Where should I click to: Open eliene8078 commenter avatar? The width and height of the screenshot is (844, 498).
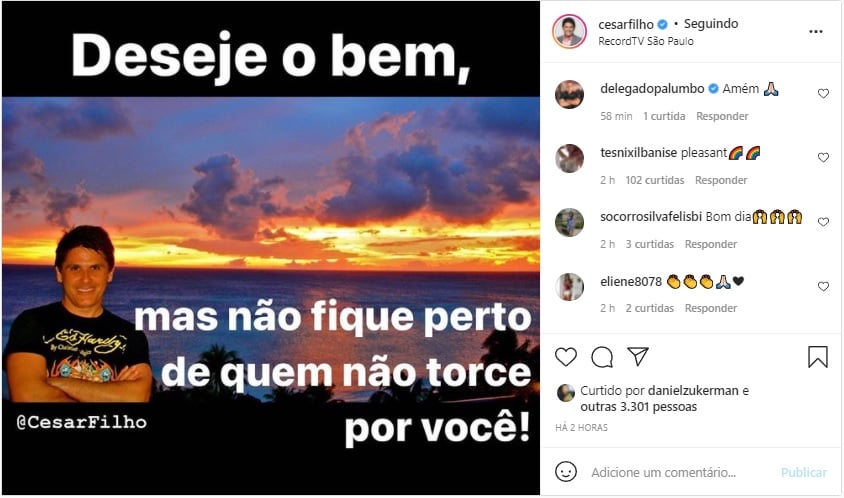(x=569, y=286)
